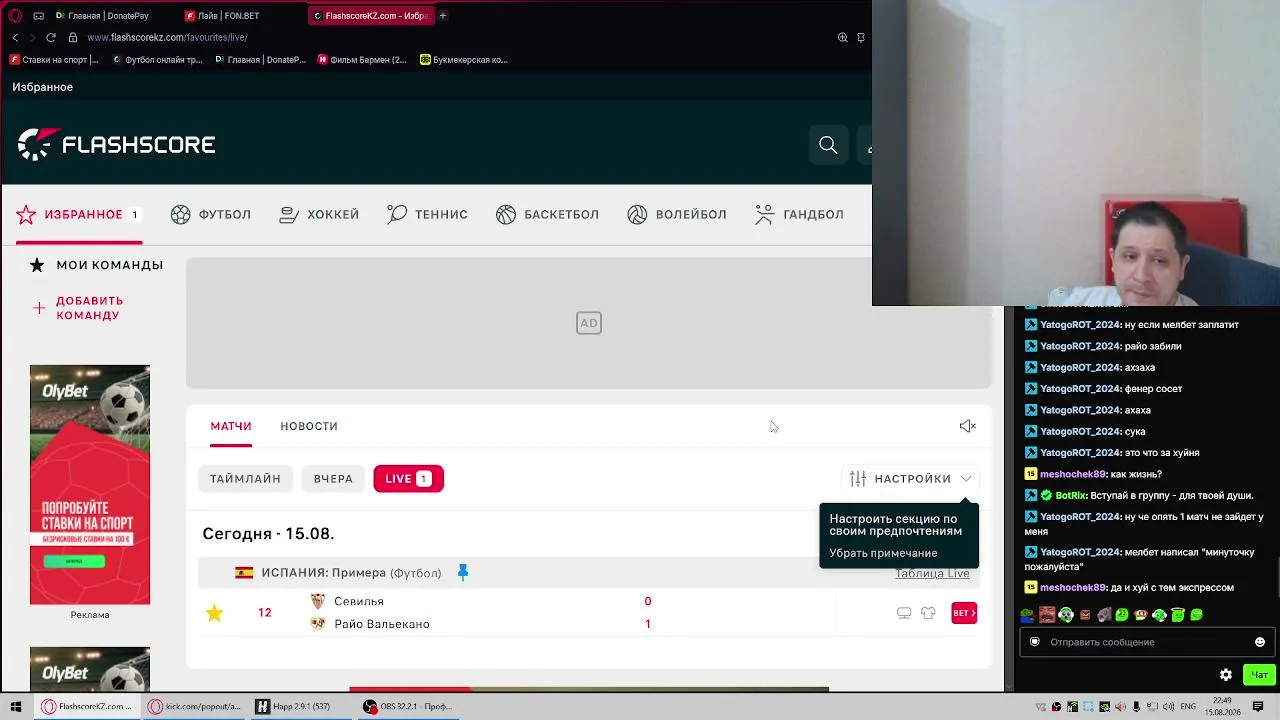Remove Sevilla match from favourites via yellow star
1280x720 pixels.
pos(214,613)
